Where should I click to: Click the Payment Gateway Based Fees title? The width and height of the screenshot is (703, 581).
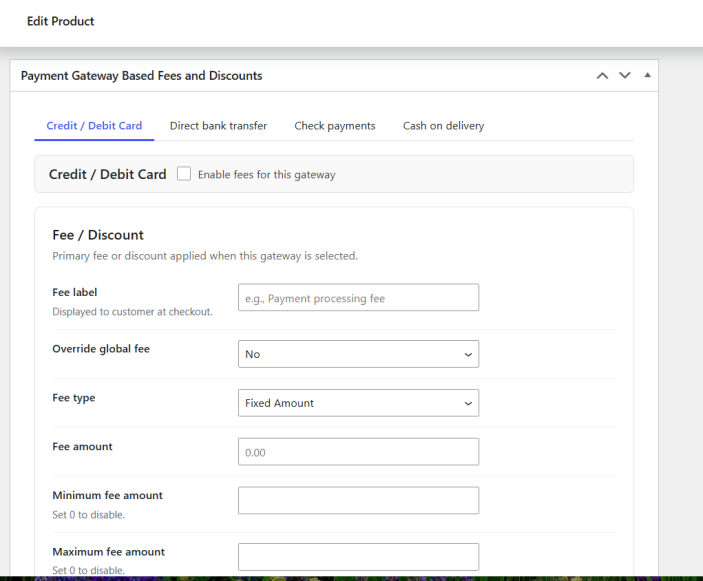(142, 76)
